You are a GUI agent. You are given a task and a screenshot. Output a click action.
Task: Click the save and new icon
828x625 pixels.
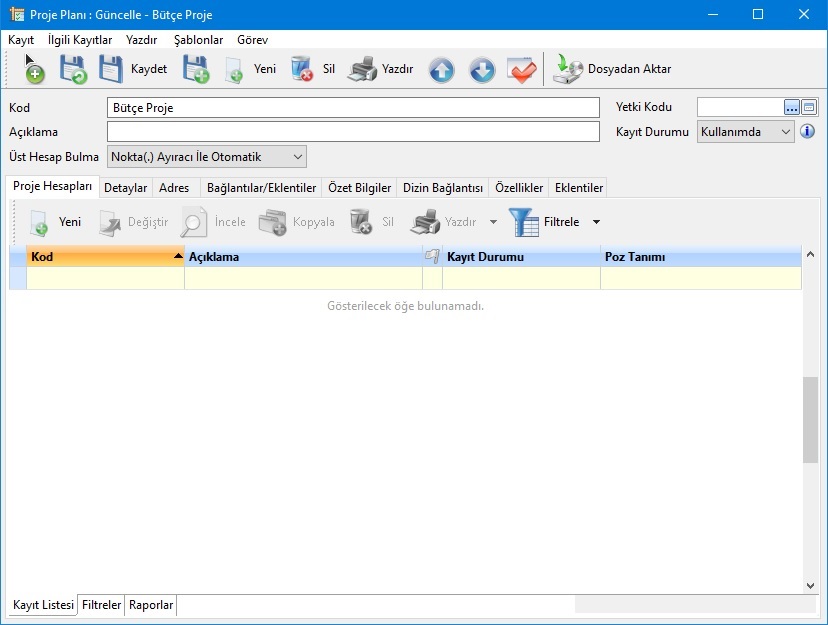point(196,70)
